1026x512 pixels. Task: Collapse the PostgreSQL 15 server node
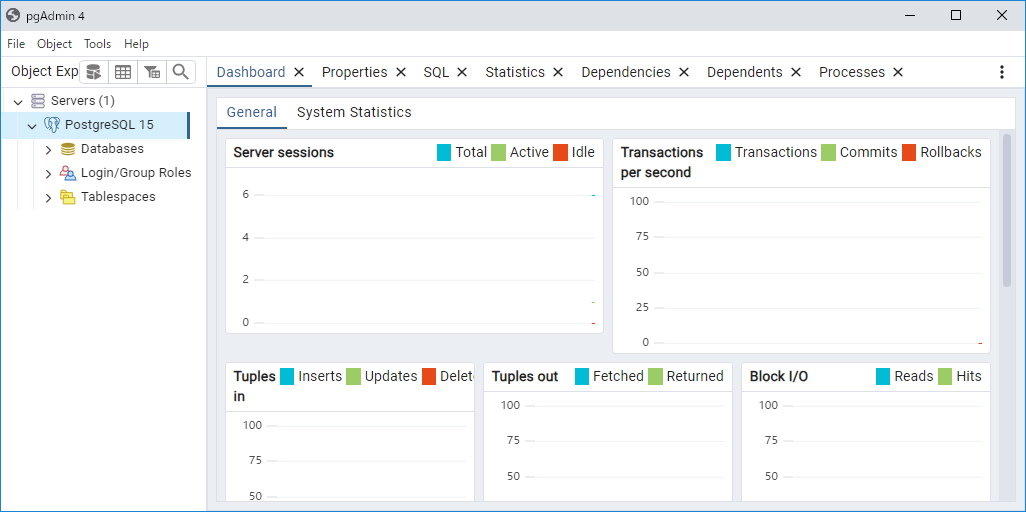(x=32, y=125)
